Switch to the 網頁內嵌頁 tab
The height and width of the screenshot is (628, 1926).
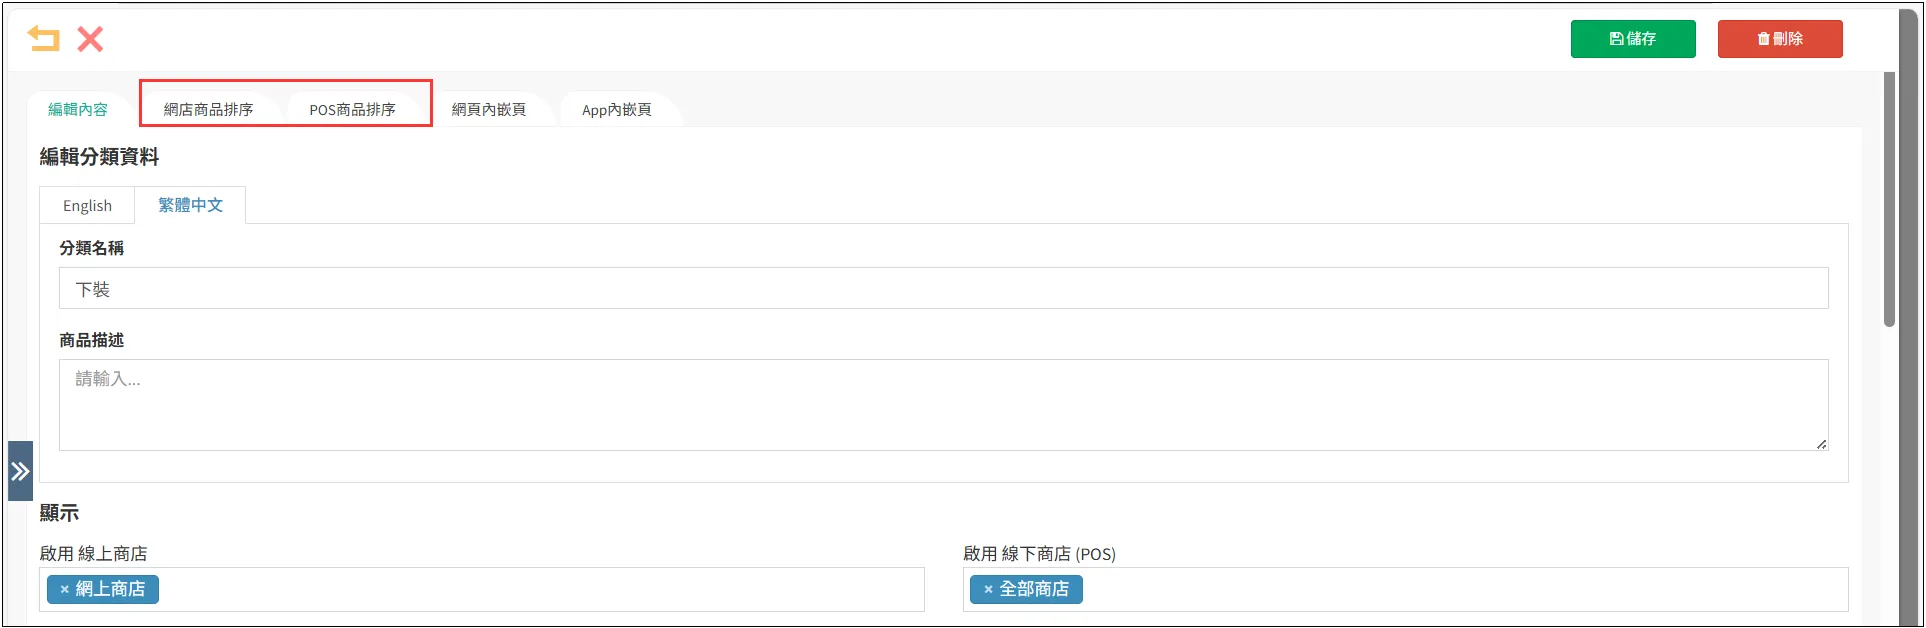click(488, 110)
